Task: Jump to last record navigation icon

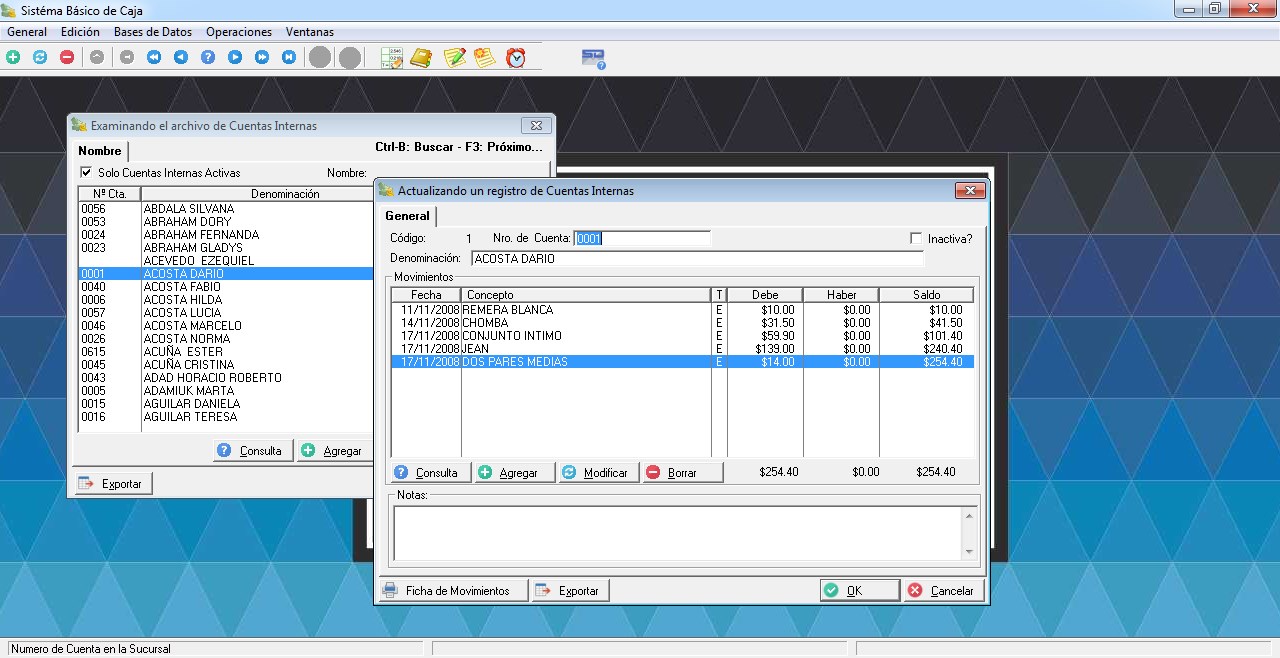Action: [289, 58]
